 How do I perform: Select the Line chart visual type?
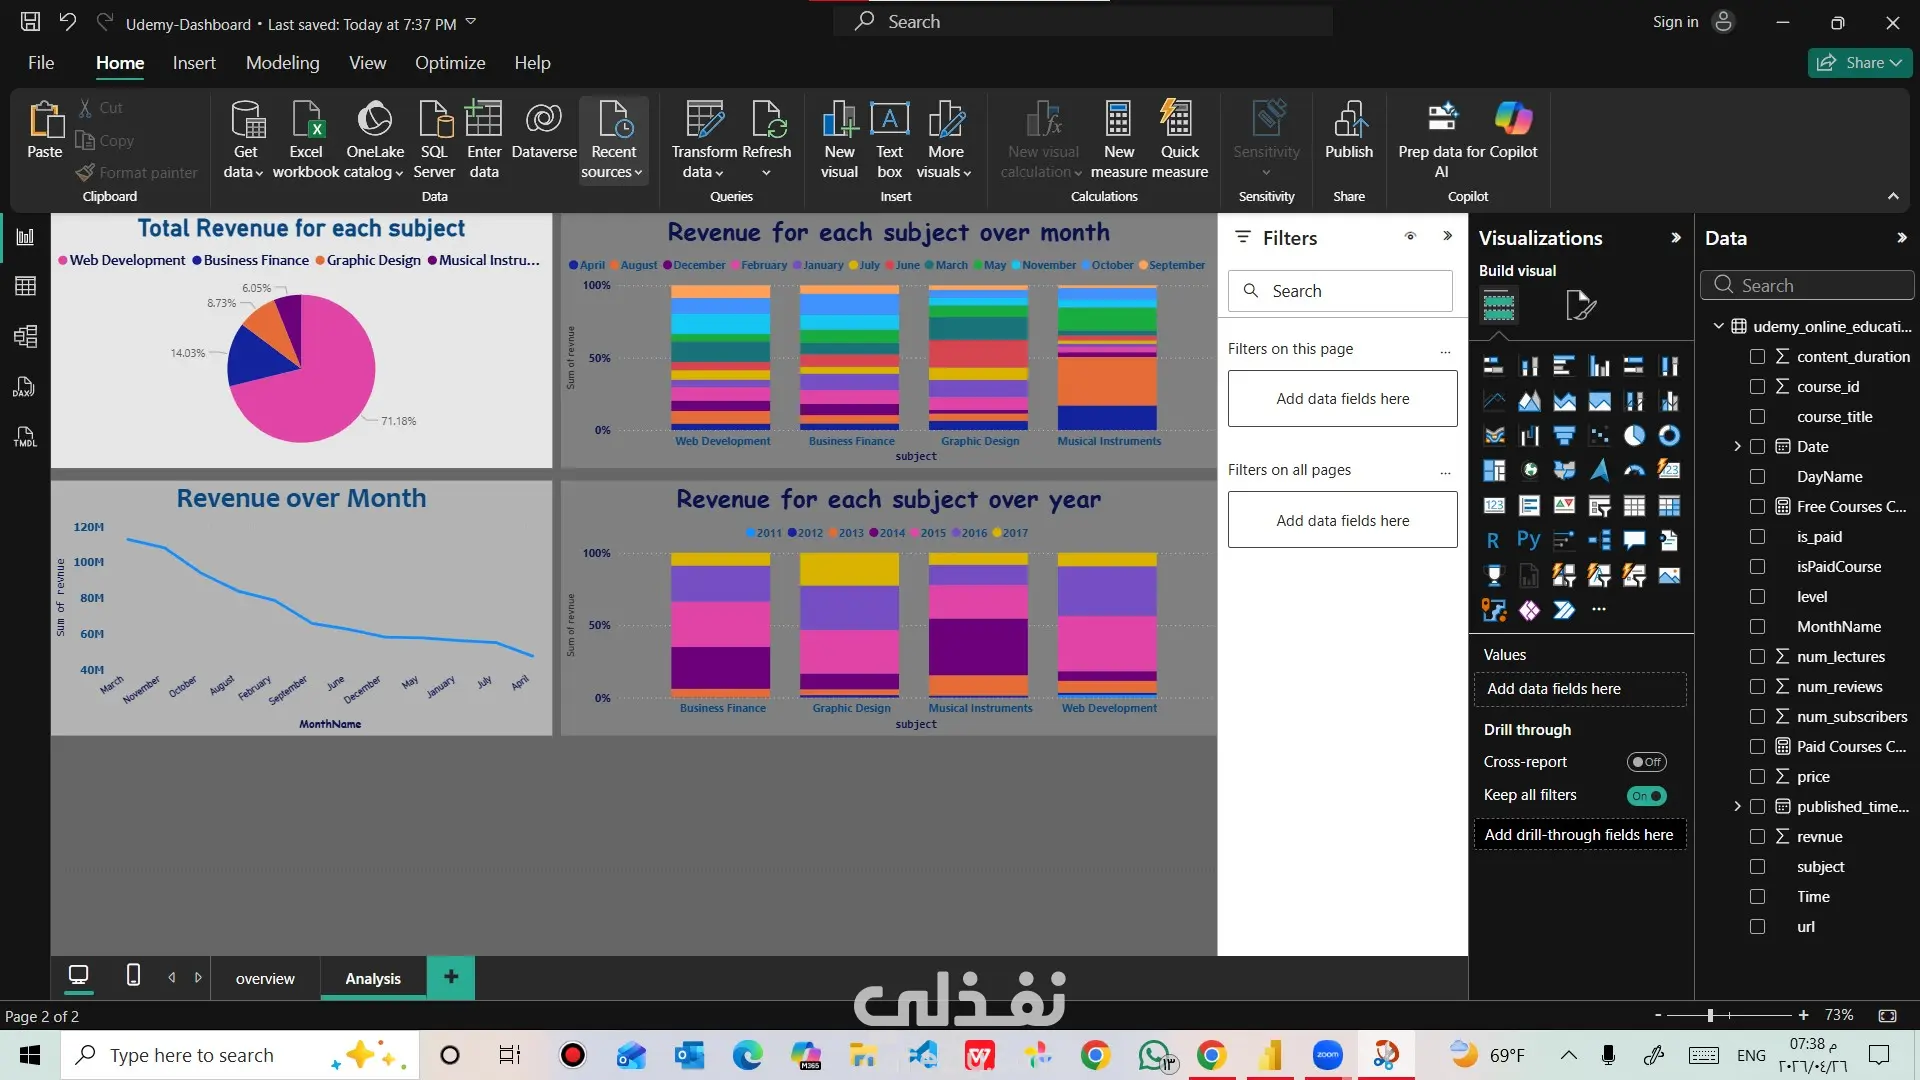[x=1494, y=401]
